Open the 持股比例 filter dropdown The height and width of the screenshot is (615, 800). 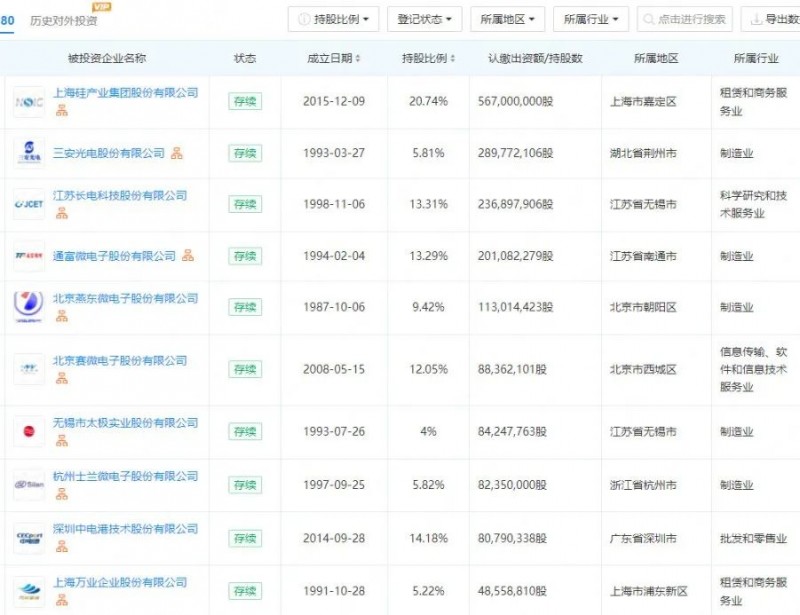click(x=333, y=19)
